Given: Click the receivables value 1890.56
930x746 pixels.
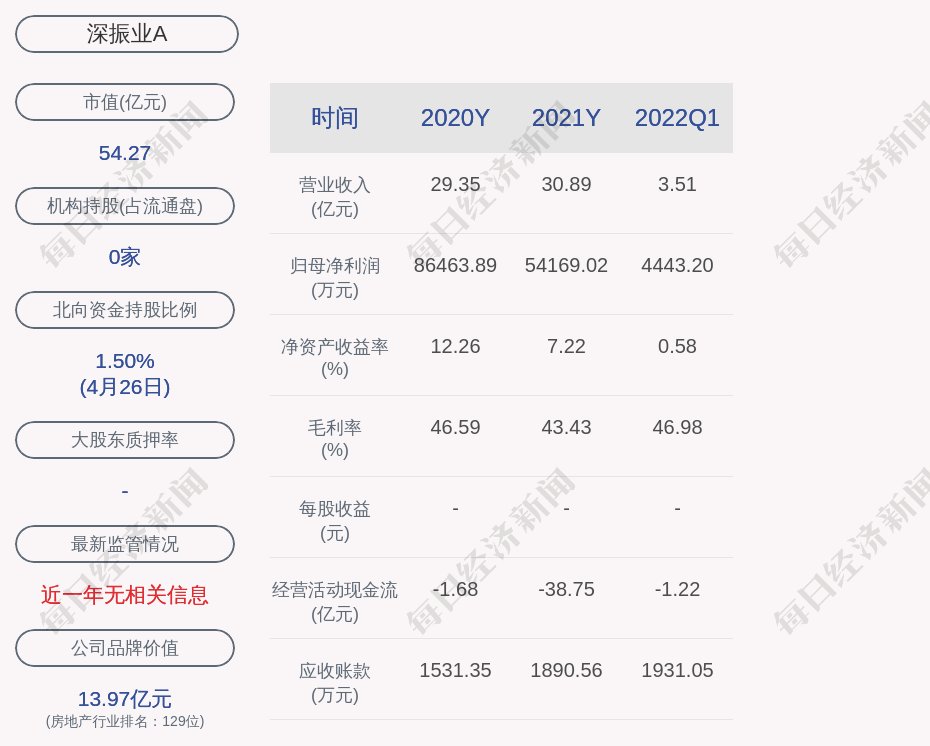Looking at the screenshot, I should [566, 670].
